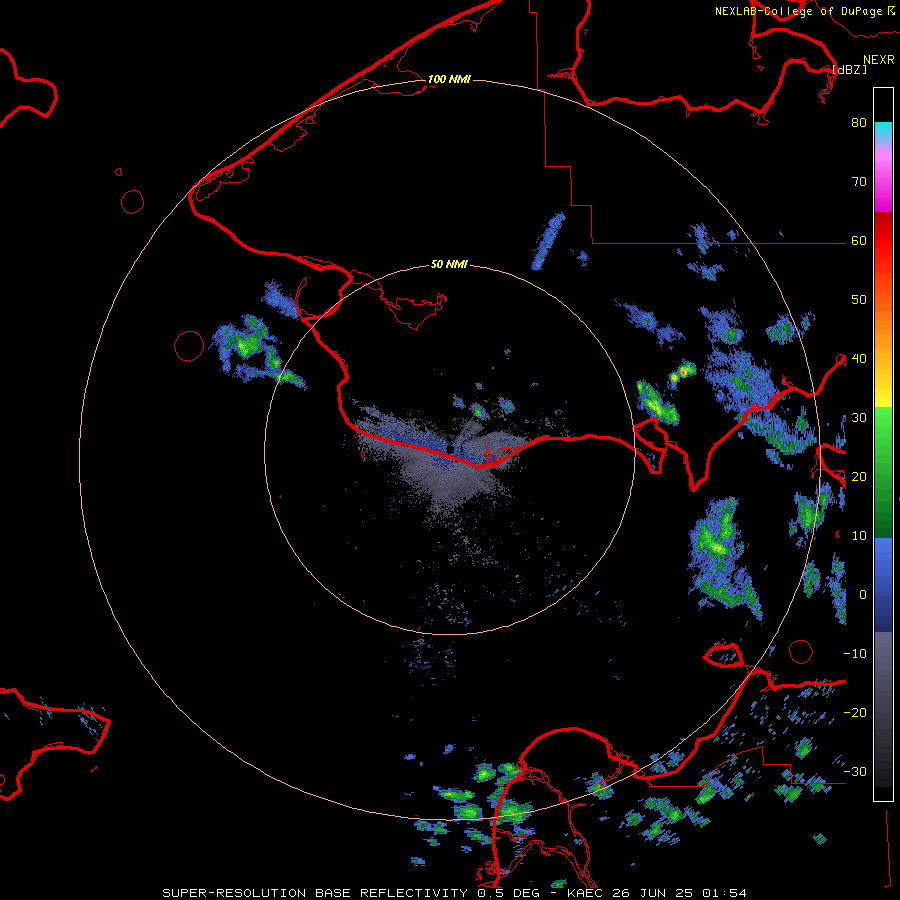Click the "KAEC" station identifier
The width and height of the screenshot is (900, 900).
coord(586,893)
